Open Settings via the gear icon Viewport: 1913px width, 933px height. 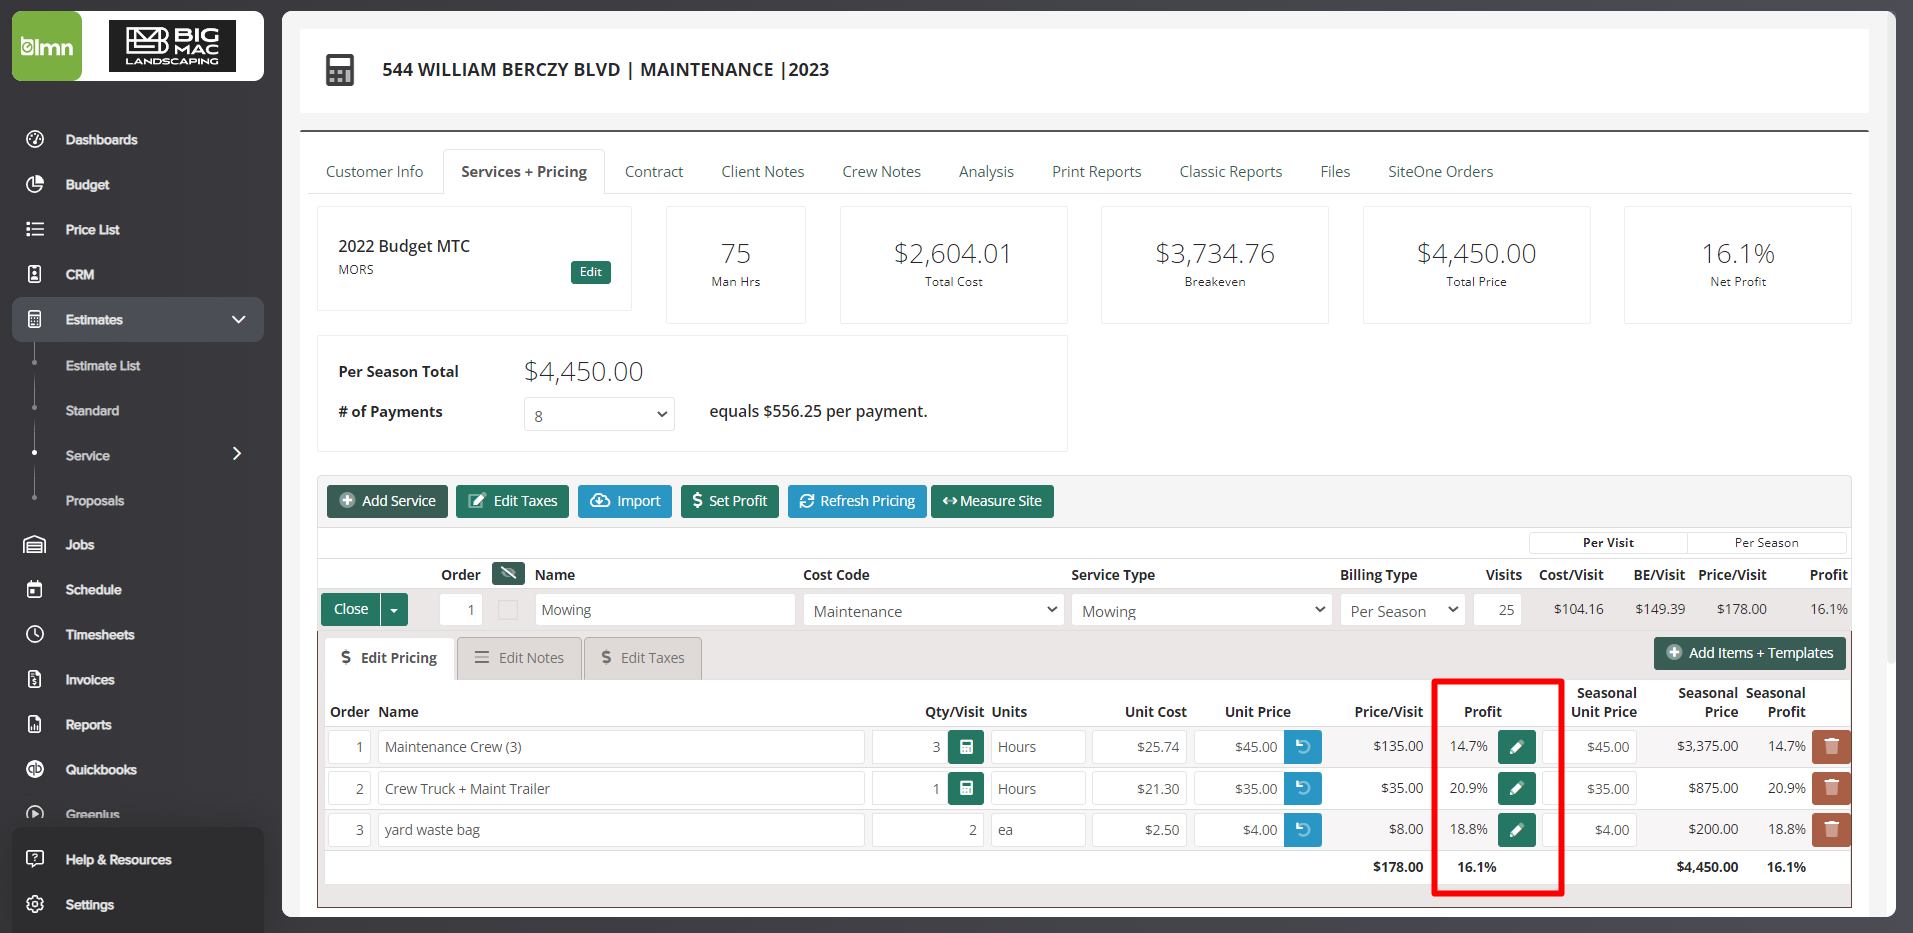coord(35,904)
